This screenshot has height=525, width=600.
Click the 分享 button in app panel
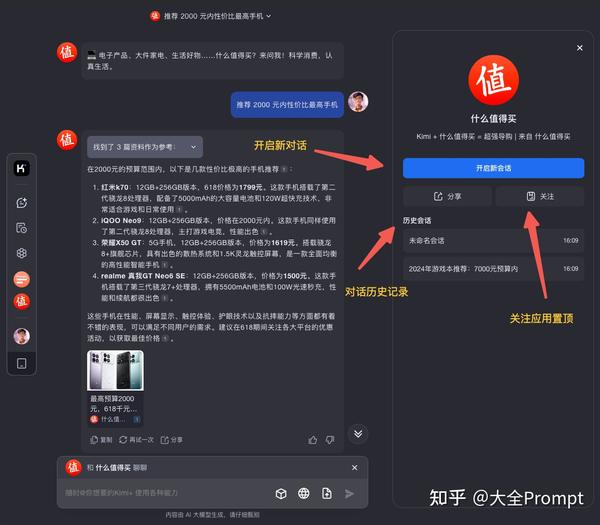coord(447,196)
